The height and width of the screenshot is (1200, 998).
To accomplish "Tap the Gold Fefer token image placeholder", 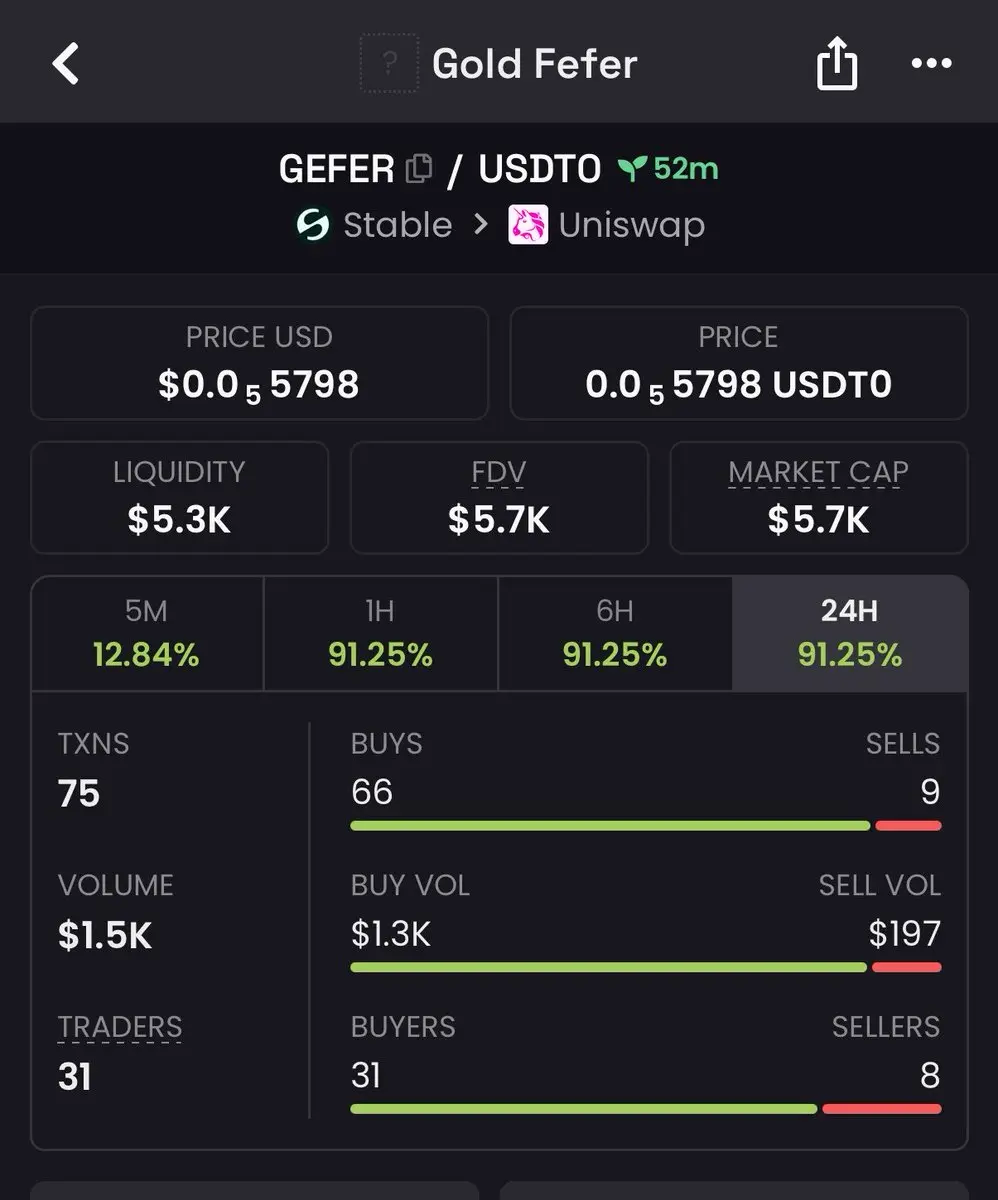I will click(x=390, y=64).
